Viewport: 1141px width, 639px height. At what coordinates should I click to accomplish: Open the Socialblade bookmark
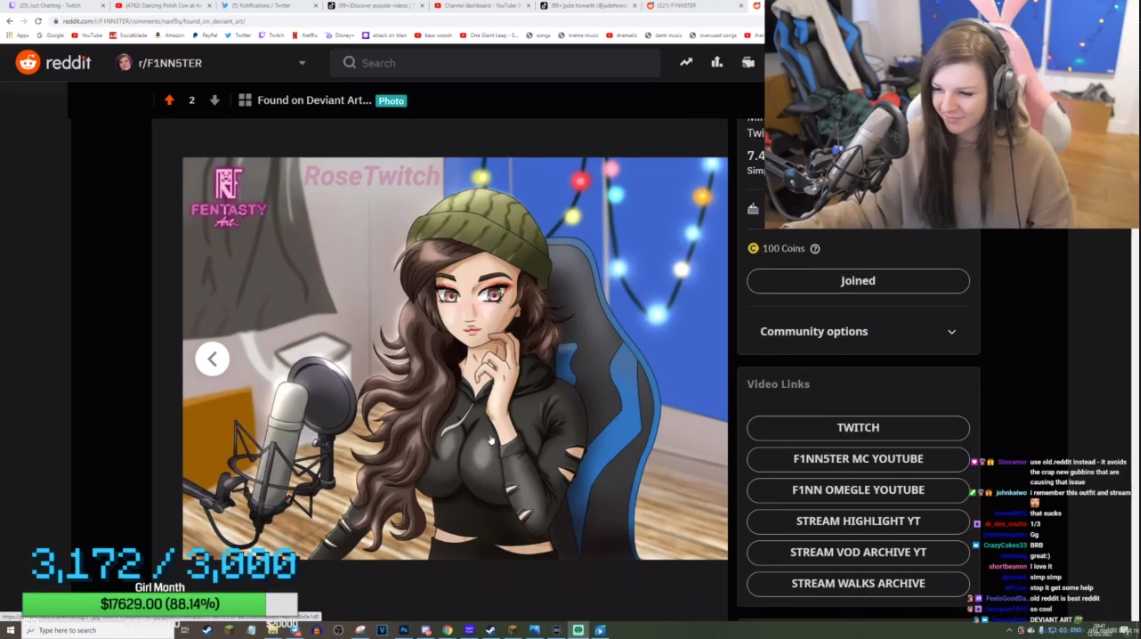pyautogui.click(x=128, y=35)
